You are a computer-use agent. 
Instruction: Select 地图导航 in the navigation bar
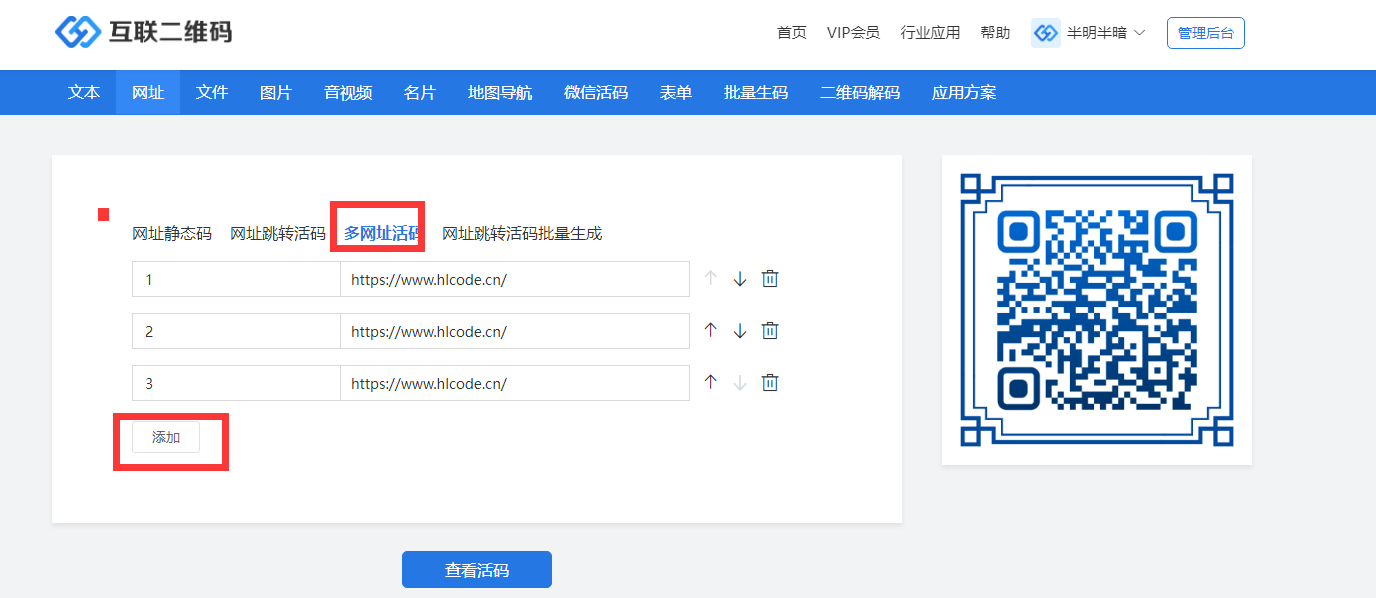pyautogui.click(x=500, y=93)
